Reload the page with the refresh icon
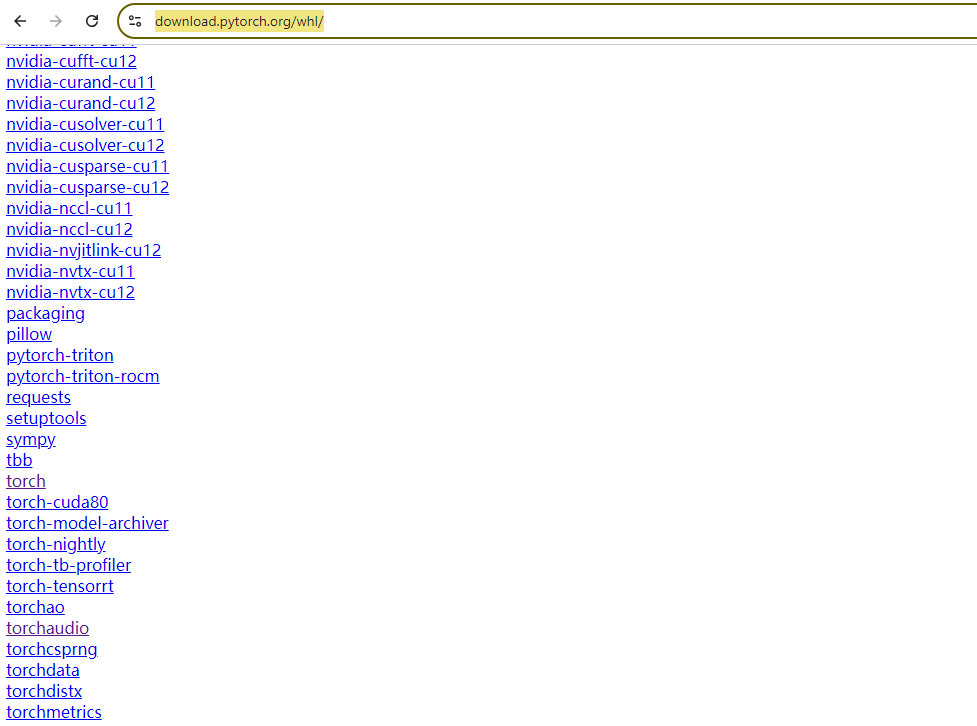 [92, 21]
